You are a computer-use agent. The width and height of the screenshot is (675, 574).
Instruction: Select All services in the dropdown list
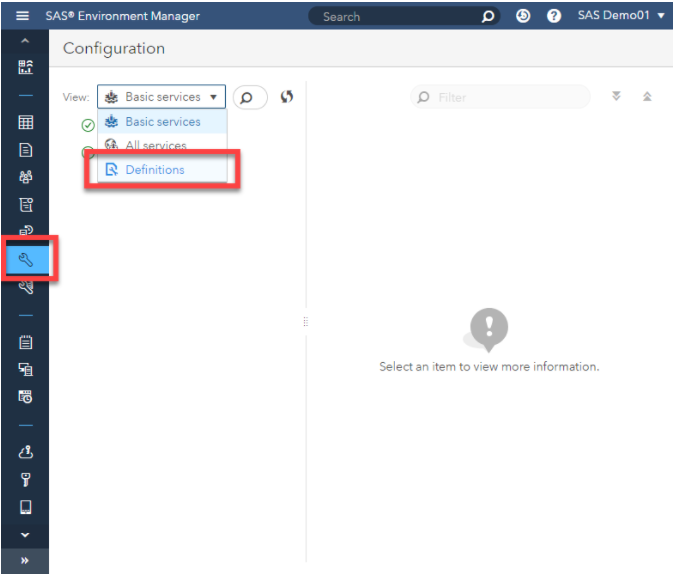coord(162,145)
